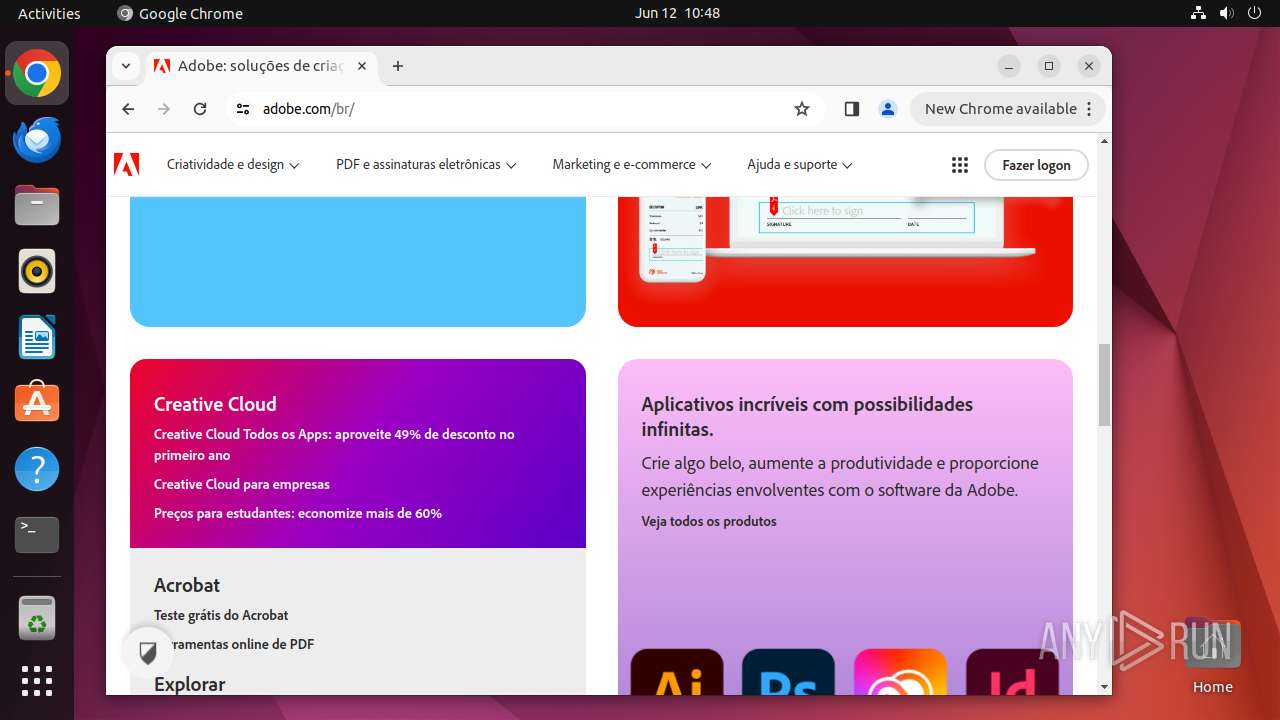Open Google Chrome app menu in top bar
Image resolution: width=1280 pixels, height=720 pixels.
180,13
